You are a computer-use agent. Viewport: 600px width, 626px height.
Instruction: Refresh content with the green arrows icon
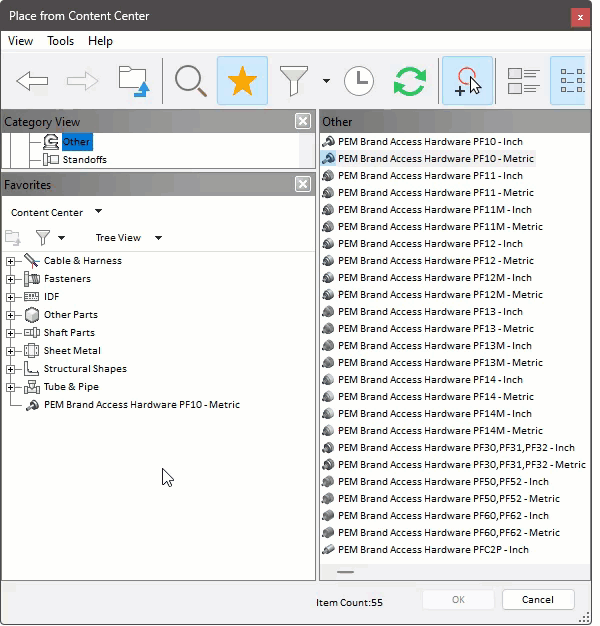click(x=410, y=81)
